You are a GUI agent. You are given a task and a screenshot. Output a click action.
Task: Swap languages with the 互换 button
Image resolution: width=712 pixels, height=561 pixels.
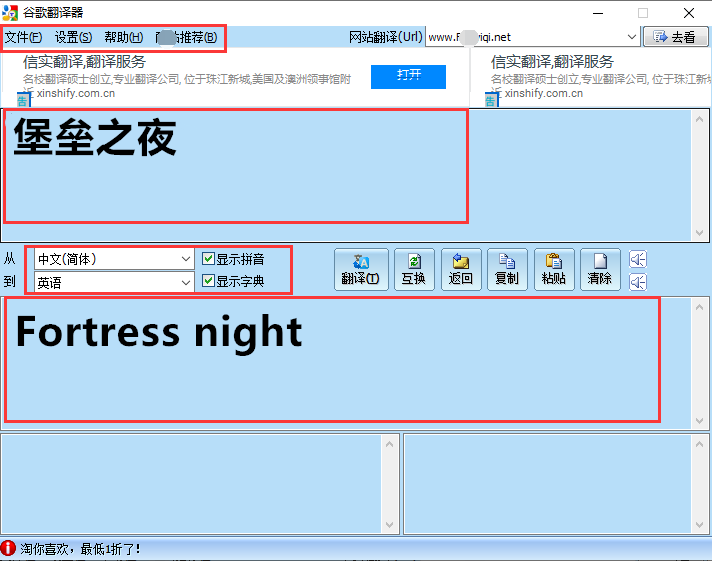tap(414, 269)
